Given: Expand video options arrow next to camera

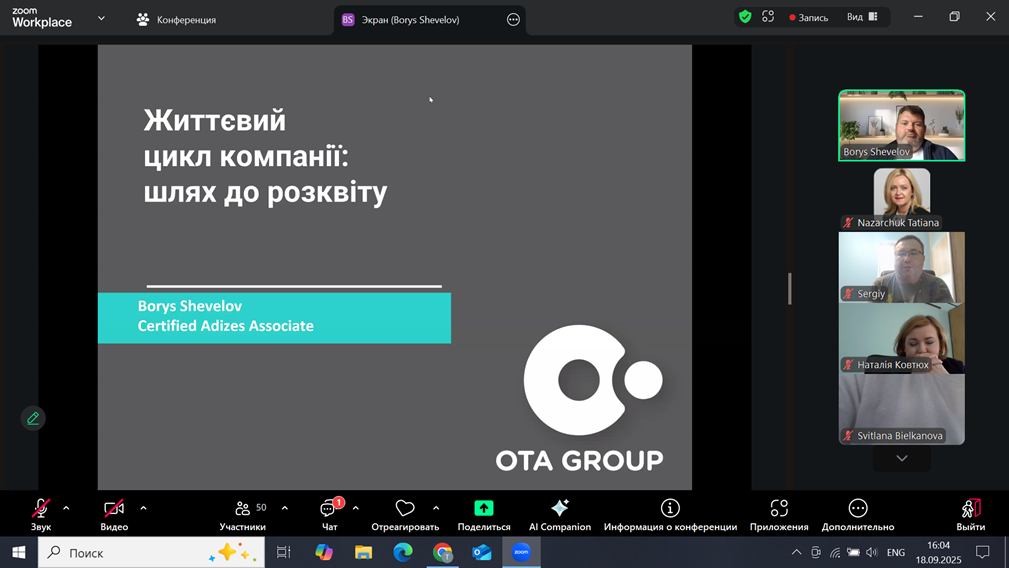Looking at the screenshot, I should coord(143,508).
